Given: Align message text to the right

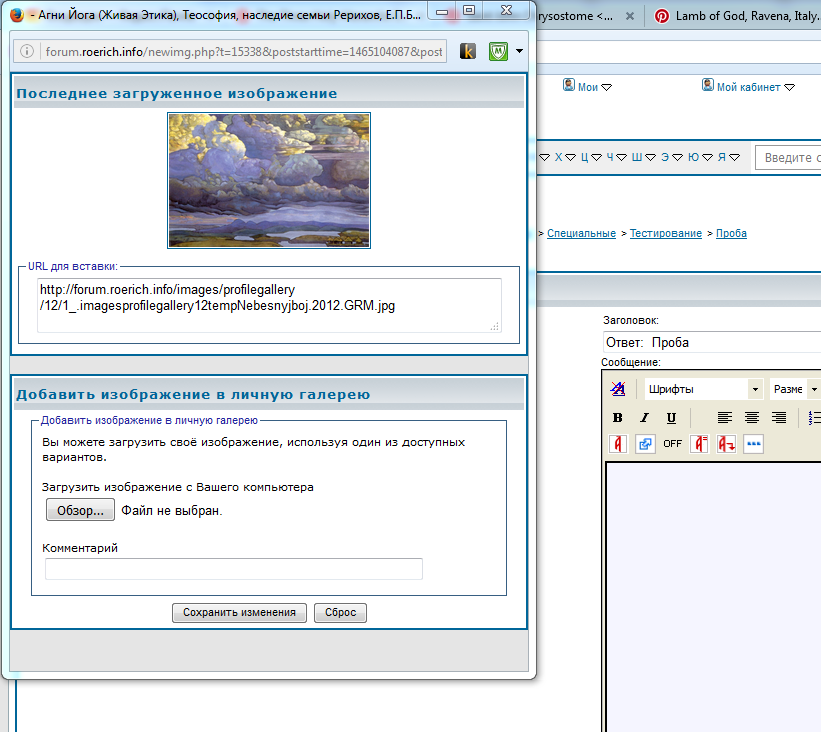Looking at the screenshot, I should click(x=779, y=418).
